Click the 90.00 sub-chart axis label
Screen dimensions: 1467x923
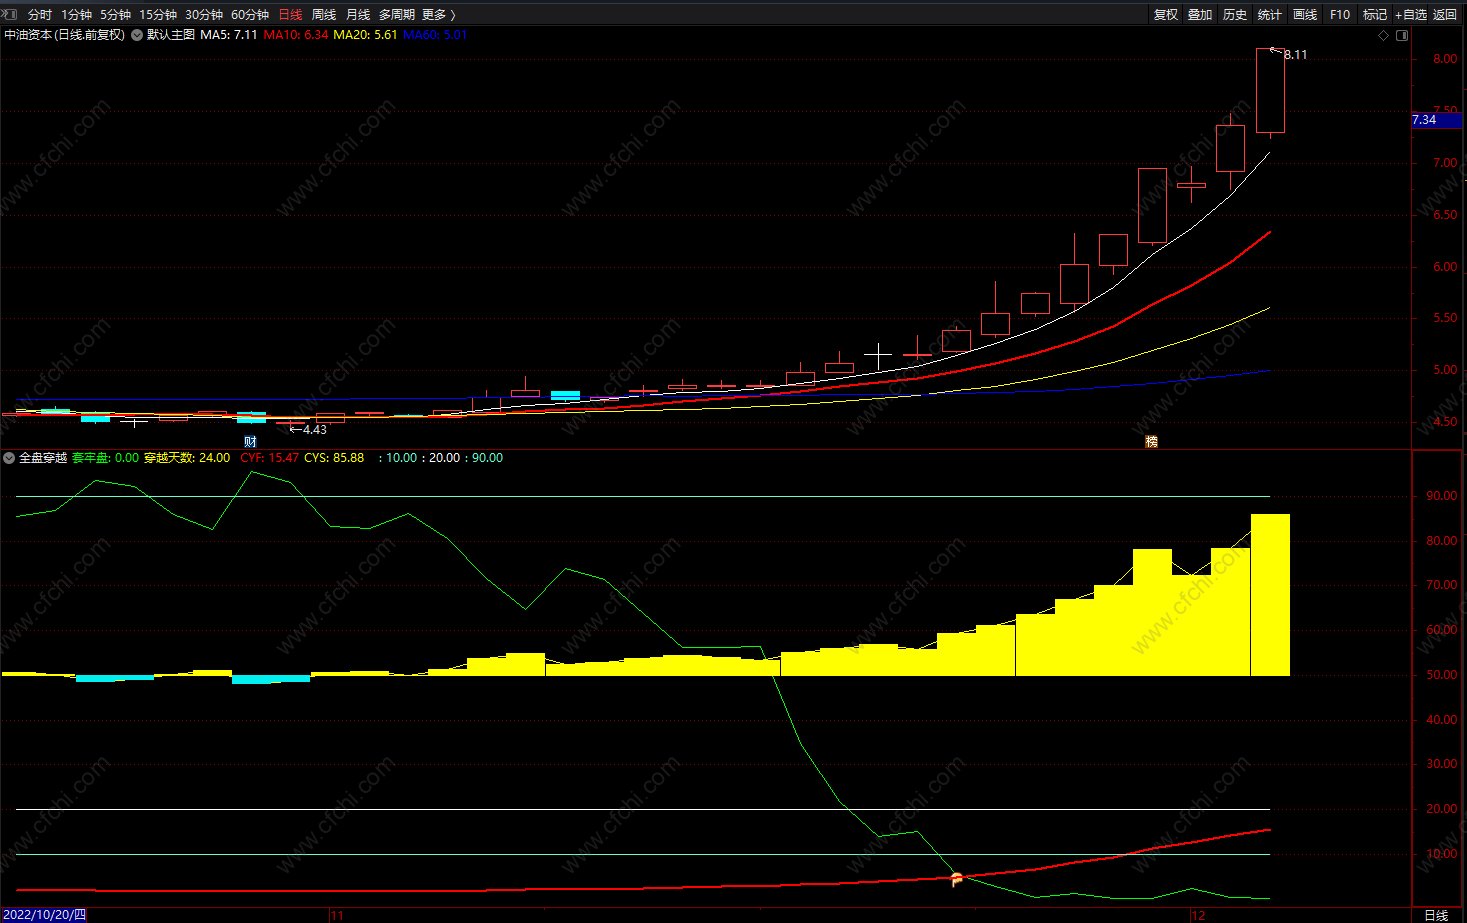pyautogui.click(x=1442, y=496)
